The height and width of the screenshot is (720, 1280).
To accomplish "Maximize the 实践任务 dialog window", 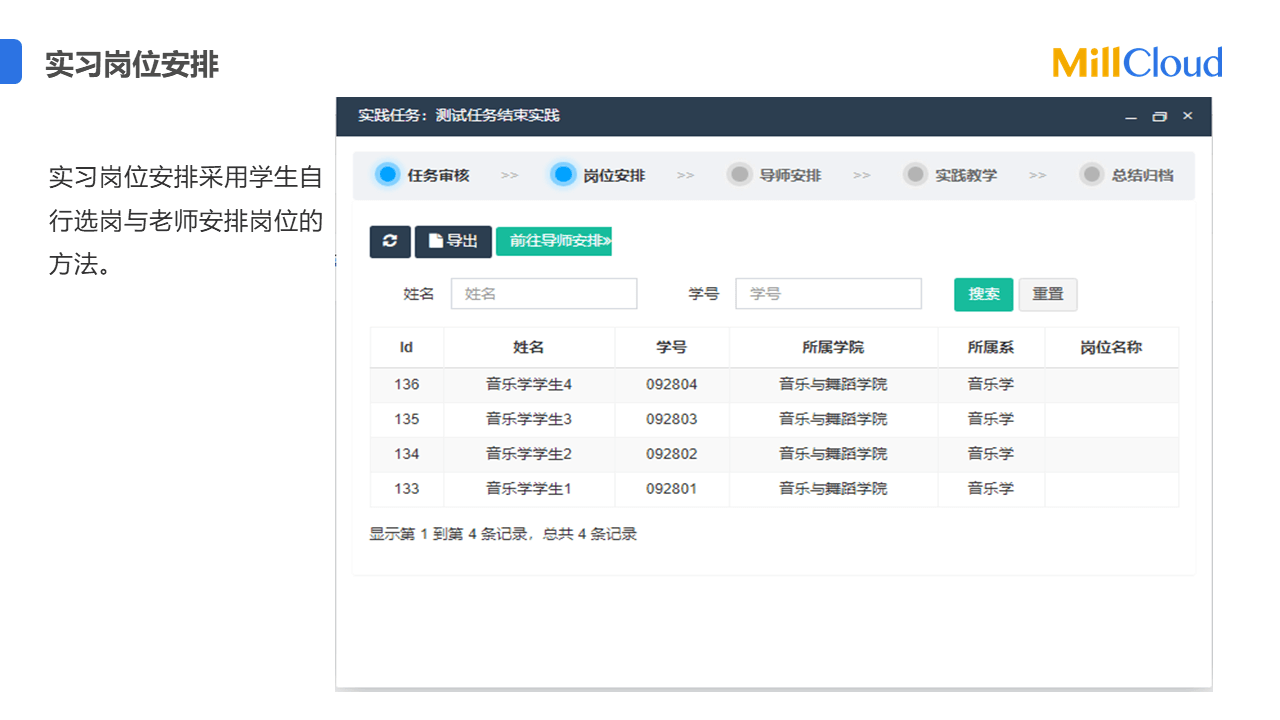I will (1159, 117).
